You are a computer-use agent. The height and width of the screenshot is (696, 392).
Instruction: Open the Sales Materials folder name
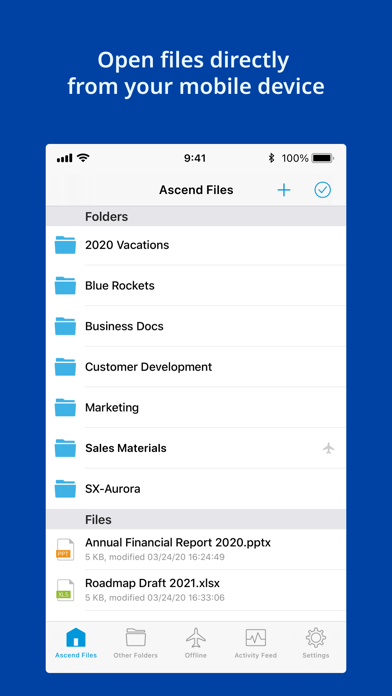(x=126, y=448)
